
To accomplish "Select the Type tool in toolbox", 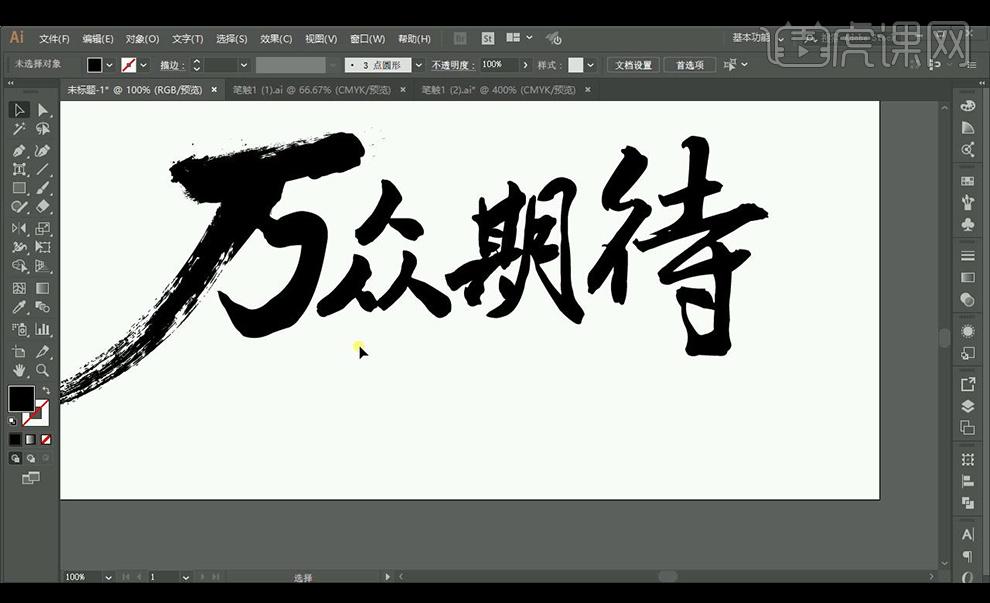I will [x=19, y=169].
